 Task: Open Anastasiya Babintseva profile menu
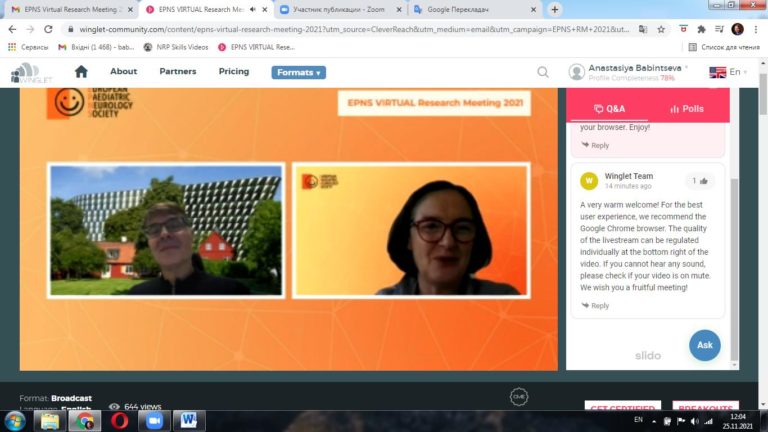(630, 72)
